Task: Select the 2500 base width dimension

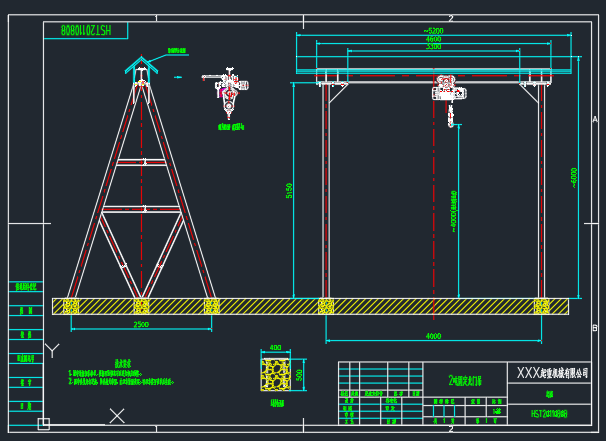Action: pos(141,325)
